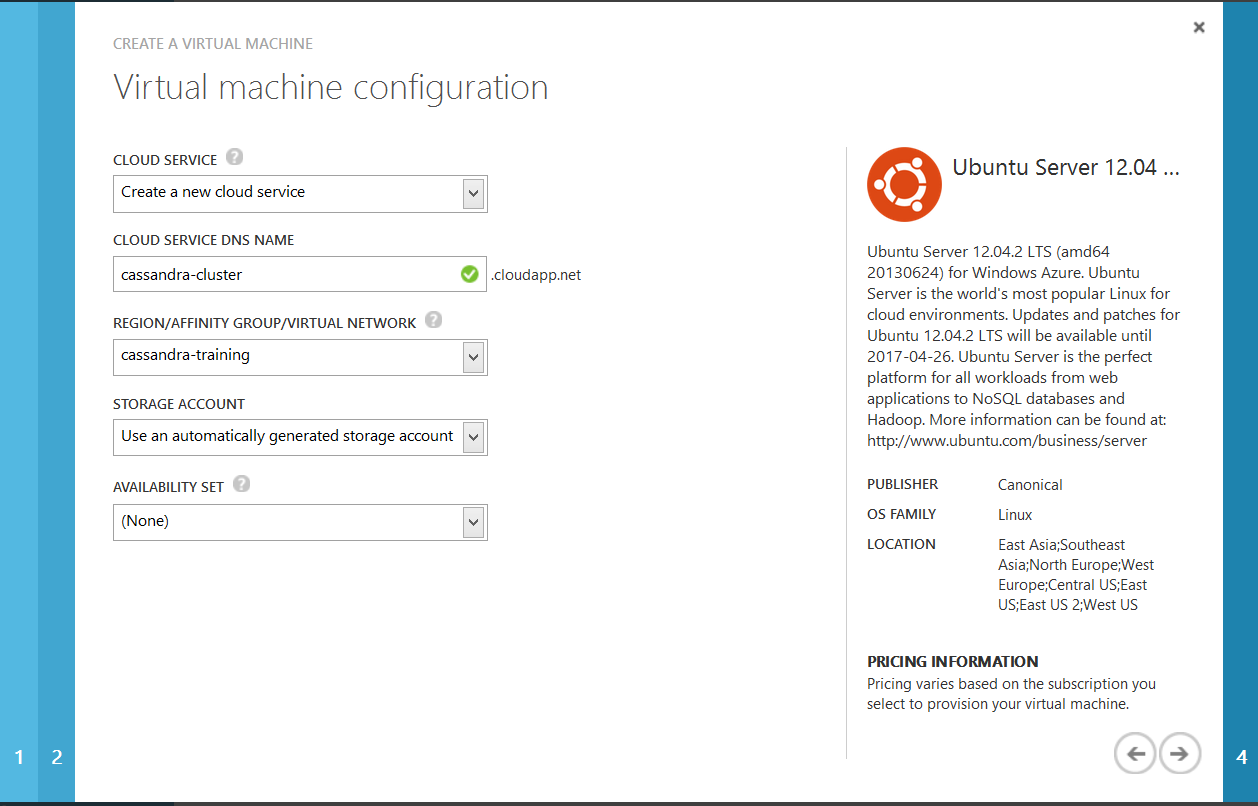Click the CLOUD SERVICE DNS NAME label
Screen dimensions: 1258x806
click(x=204, y=240)
